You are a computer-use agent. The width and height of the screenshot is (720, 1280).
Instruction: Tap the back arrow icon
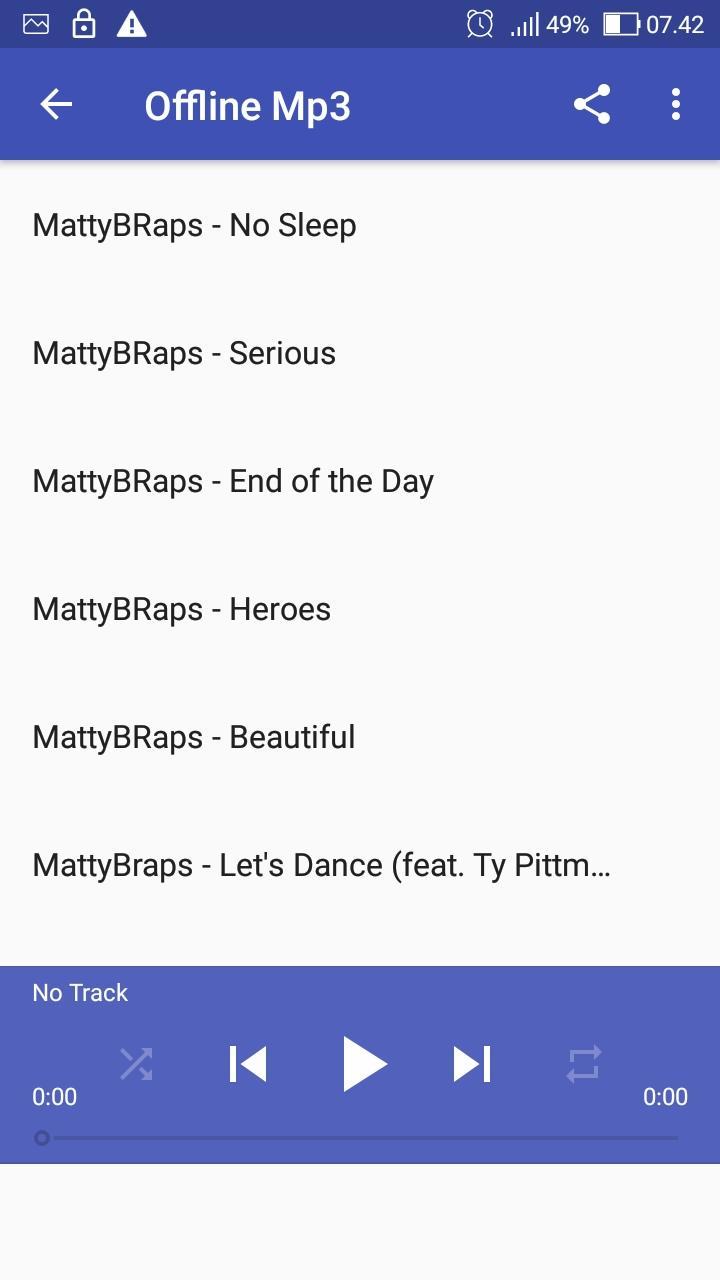(x=56, y=104)
